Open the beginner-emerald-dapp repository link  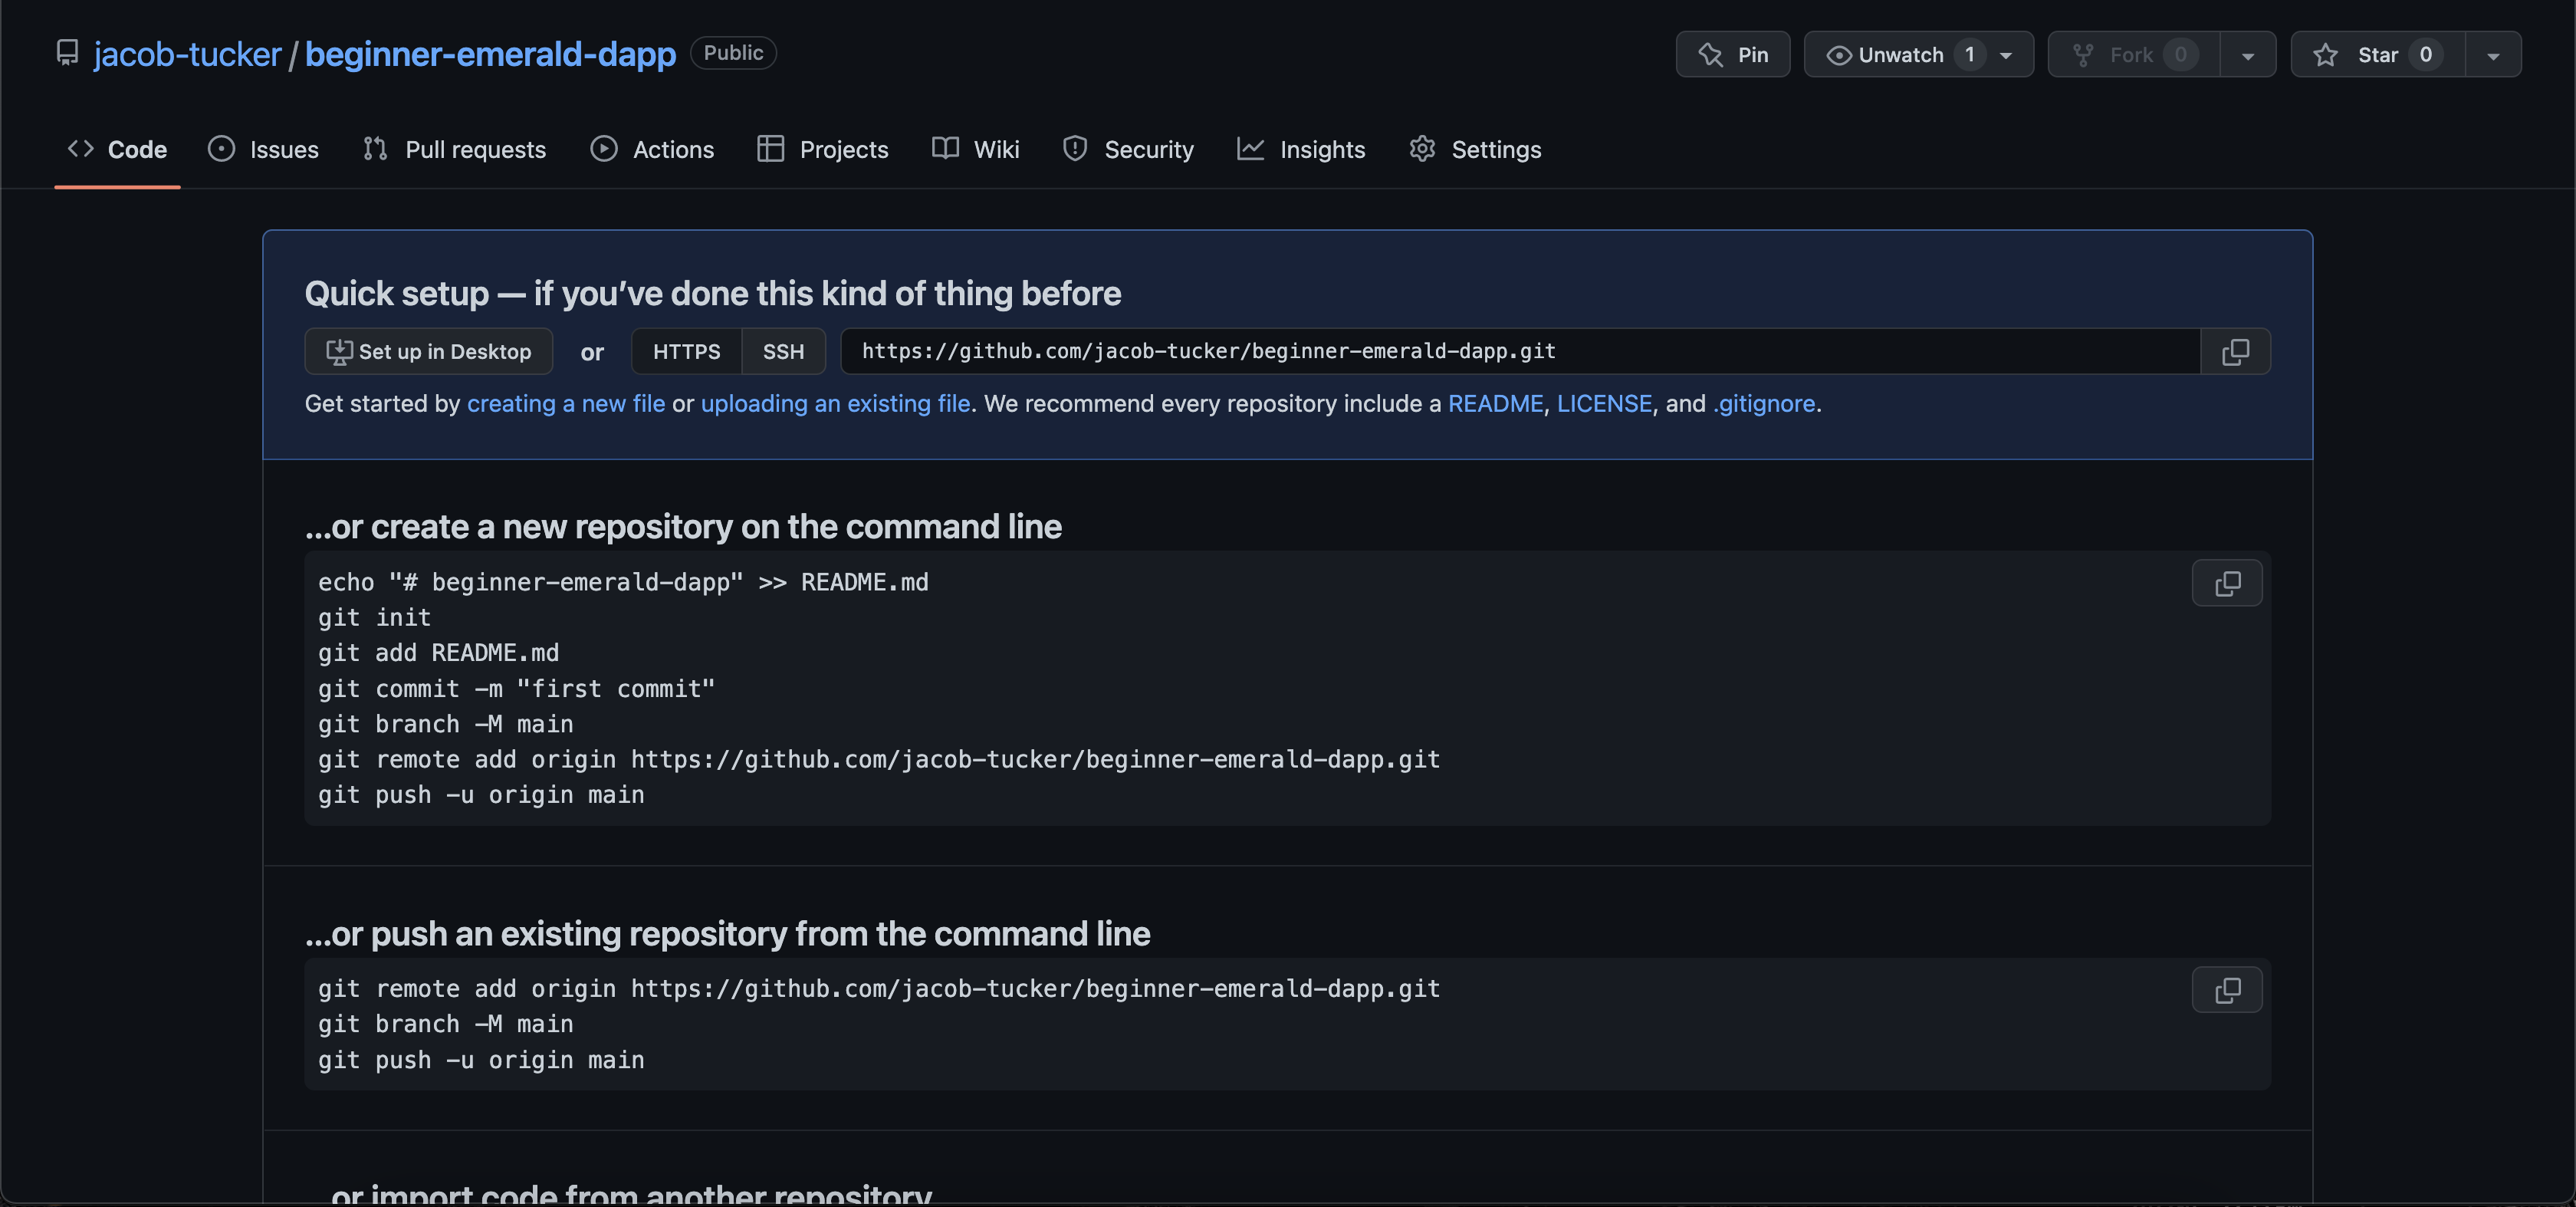(x=490, y=54)
